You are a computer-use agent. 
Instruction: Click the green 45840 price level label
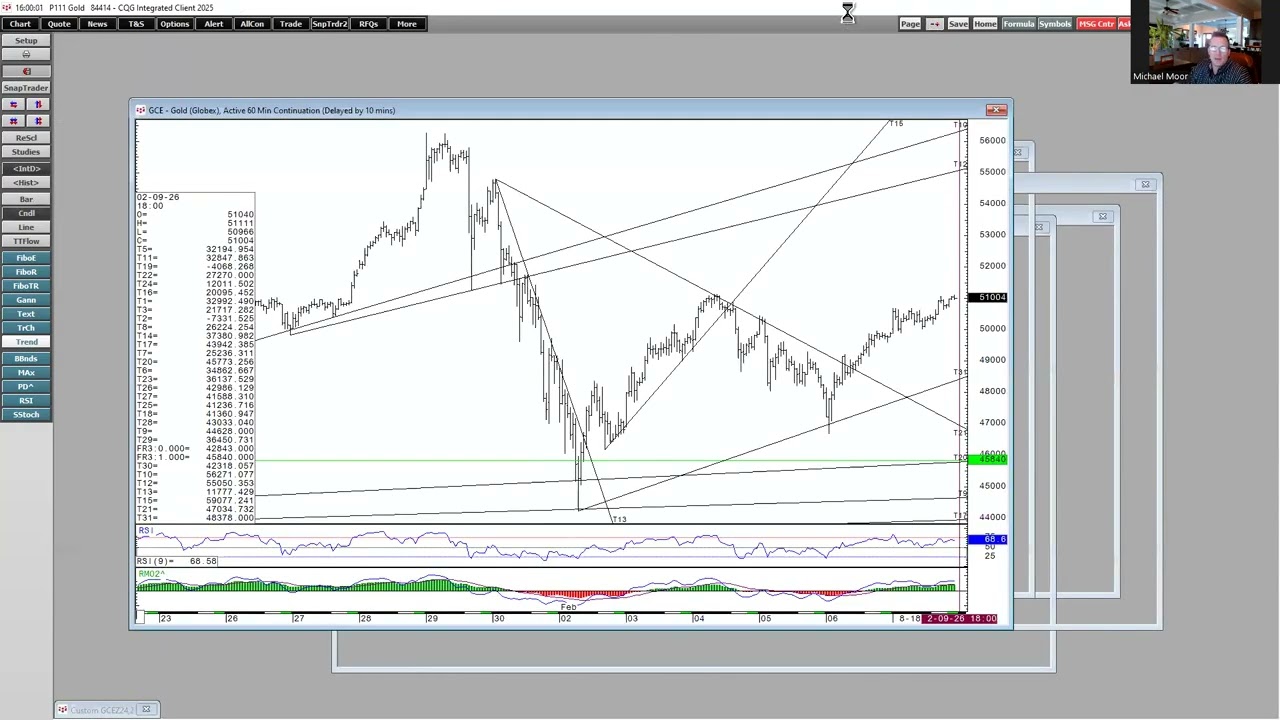988,459
